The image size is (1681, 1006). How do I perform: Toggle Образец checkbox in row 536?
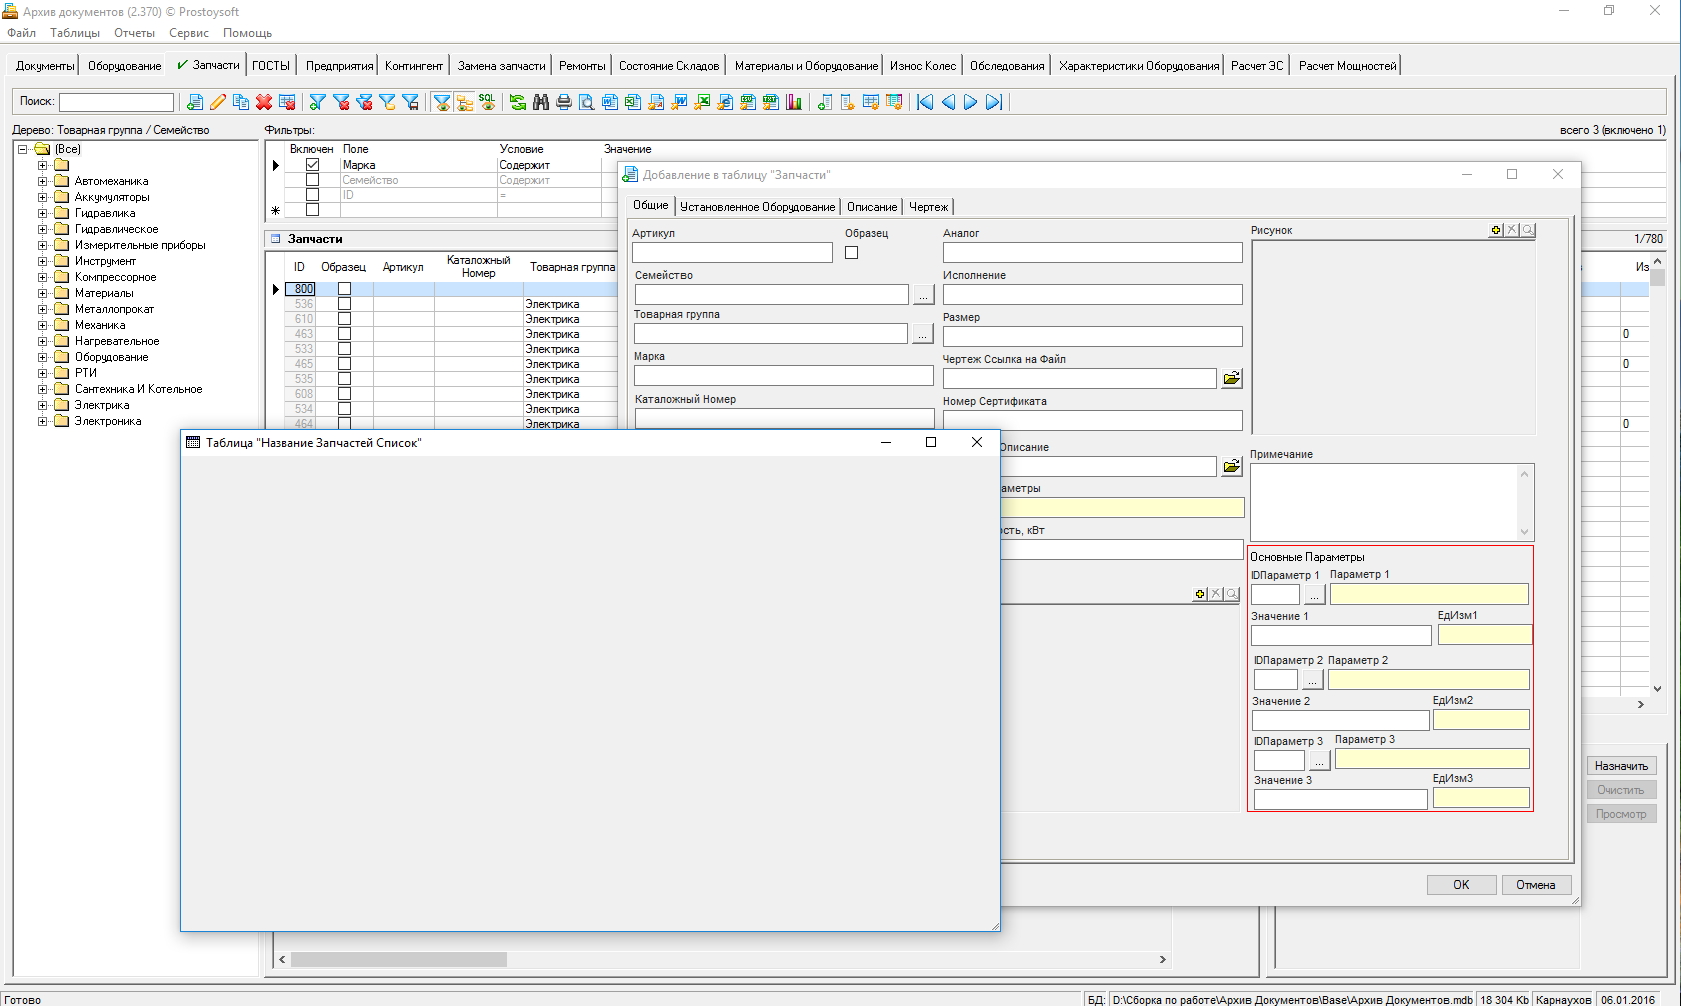(344, 304)
